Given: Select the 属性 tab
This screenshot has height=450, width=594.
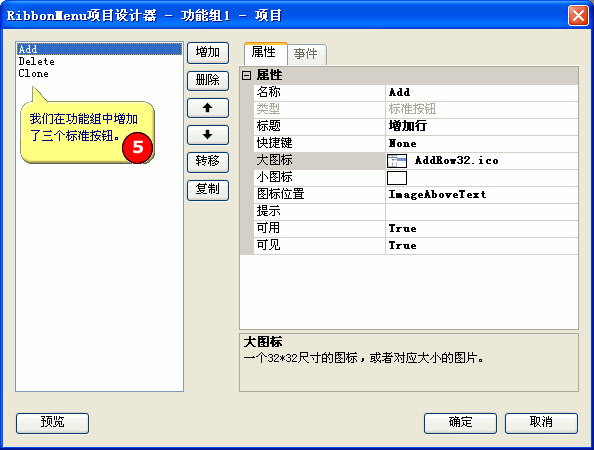Looking at the screenshot, I should click(x=264, y=53).
